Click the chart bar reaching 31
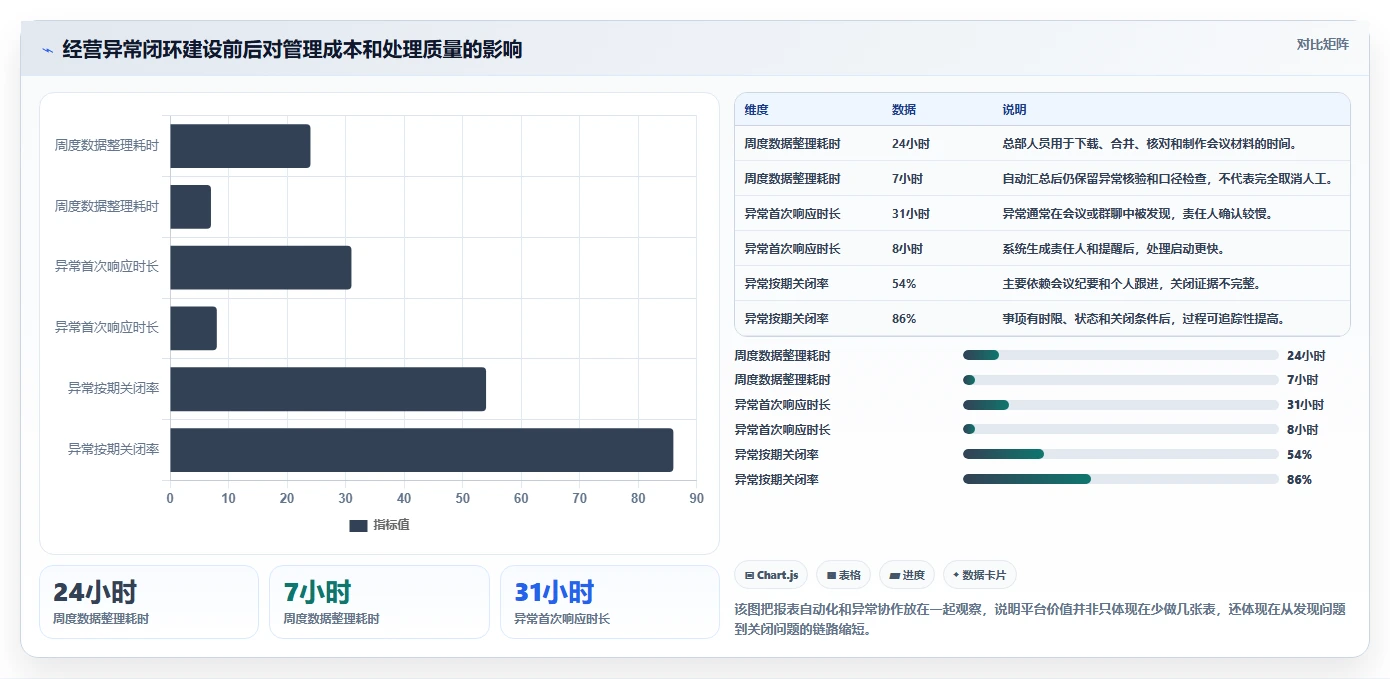 point(260,267)
